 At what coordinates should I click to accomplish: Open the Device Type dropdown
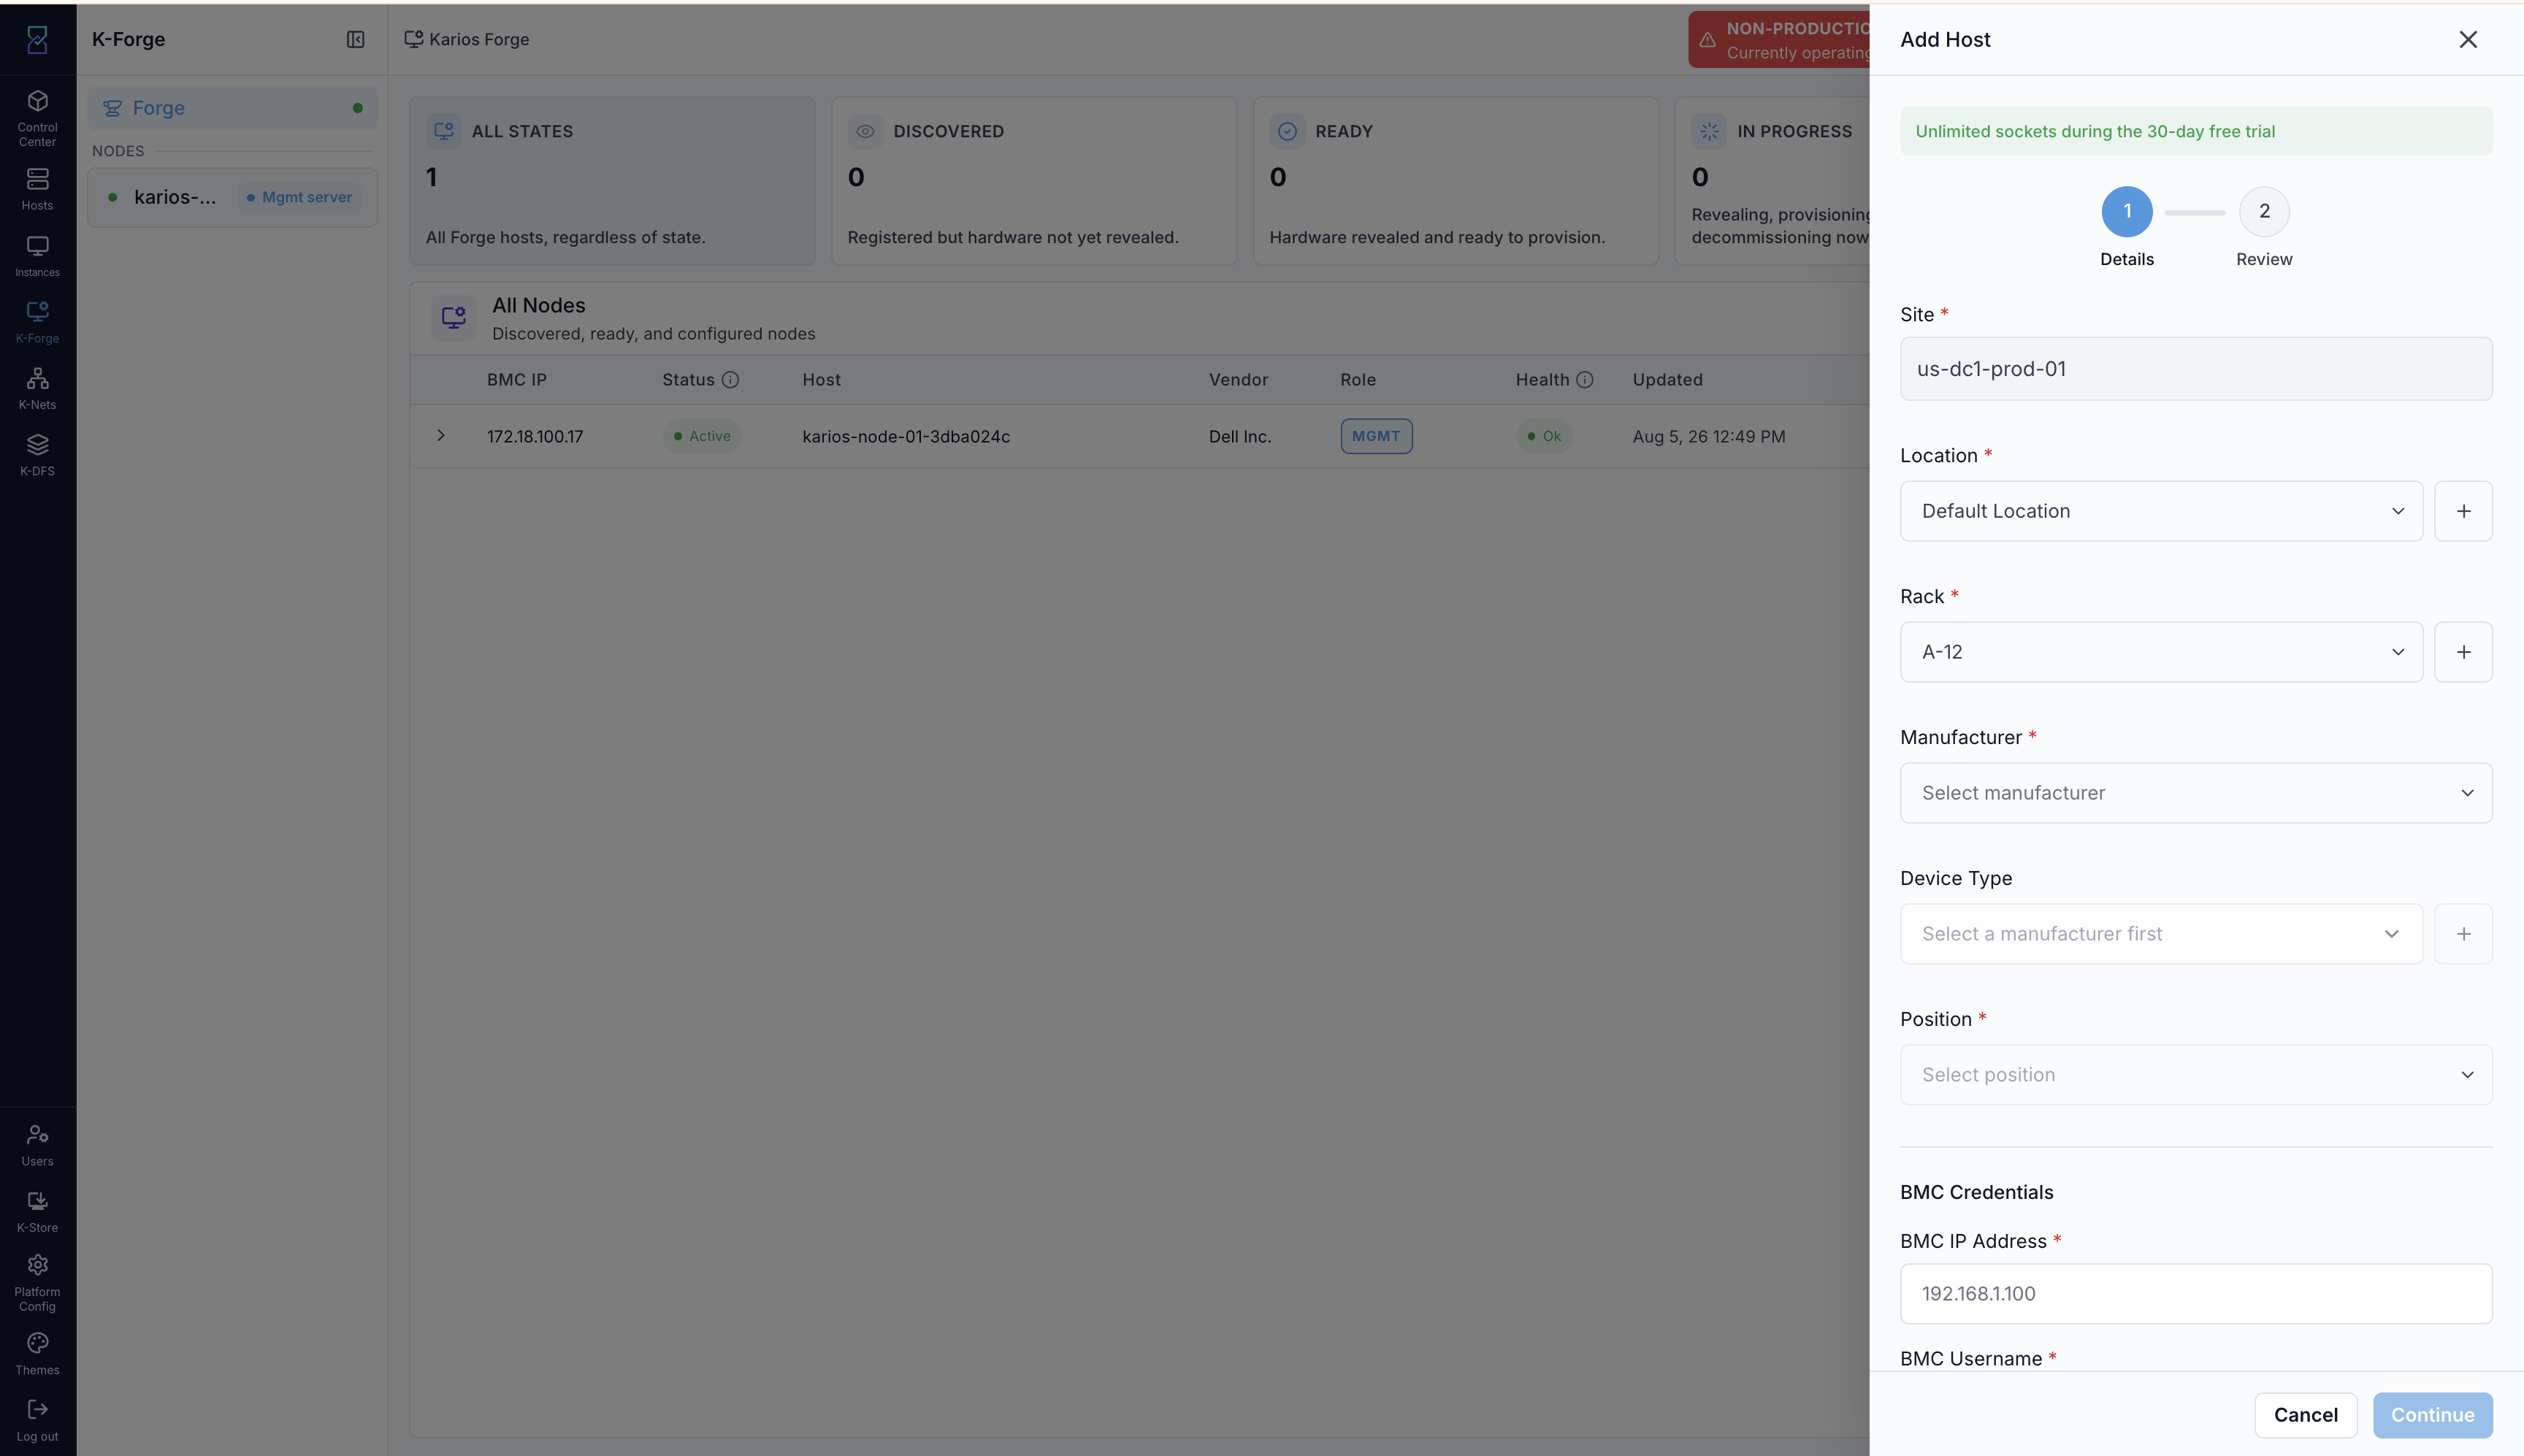(2161, 934)
